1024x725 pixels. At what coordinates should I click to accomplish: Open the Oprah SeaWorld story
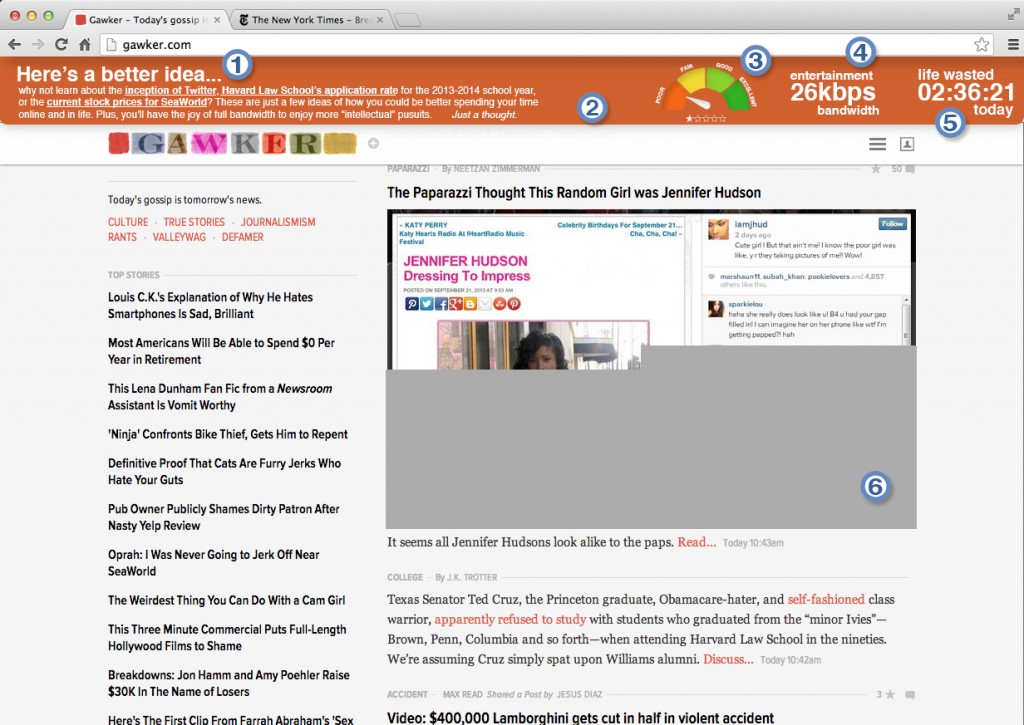pos(214,563)
